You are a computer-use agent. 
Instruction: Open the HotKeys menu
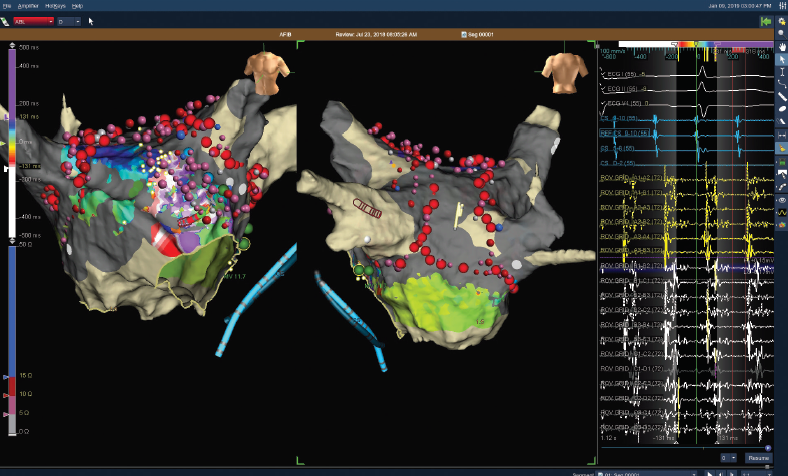tap(55, 6)
